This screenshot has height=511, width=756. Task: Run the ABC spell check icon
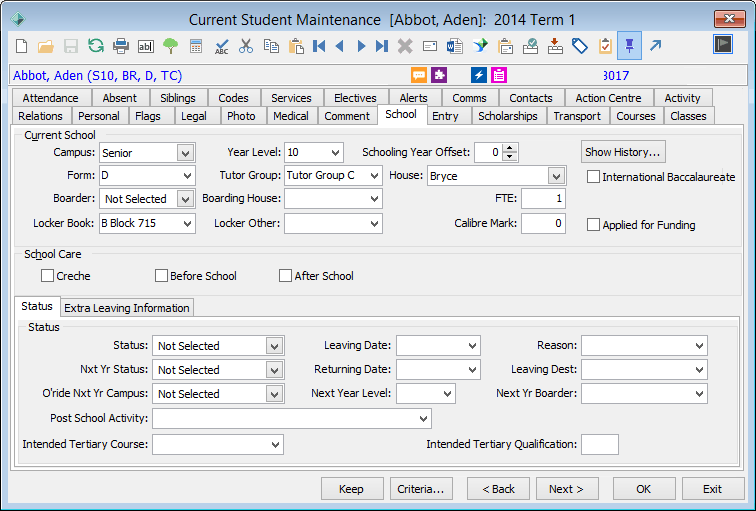(x=221, y=46)
